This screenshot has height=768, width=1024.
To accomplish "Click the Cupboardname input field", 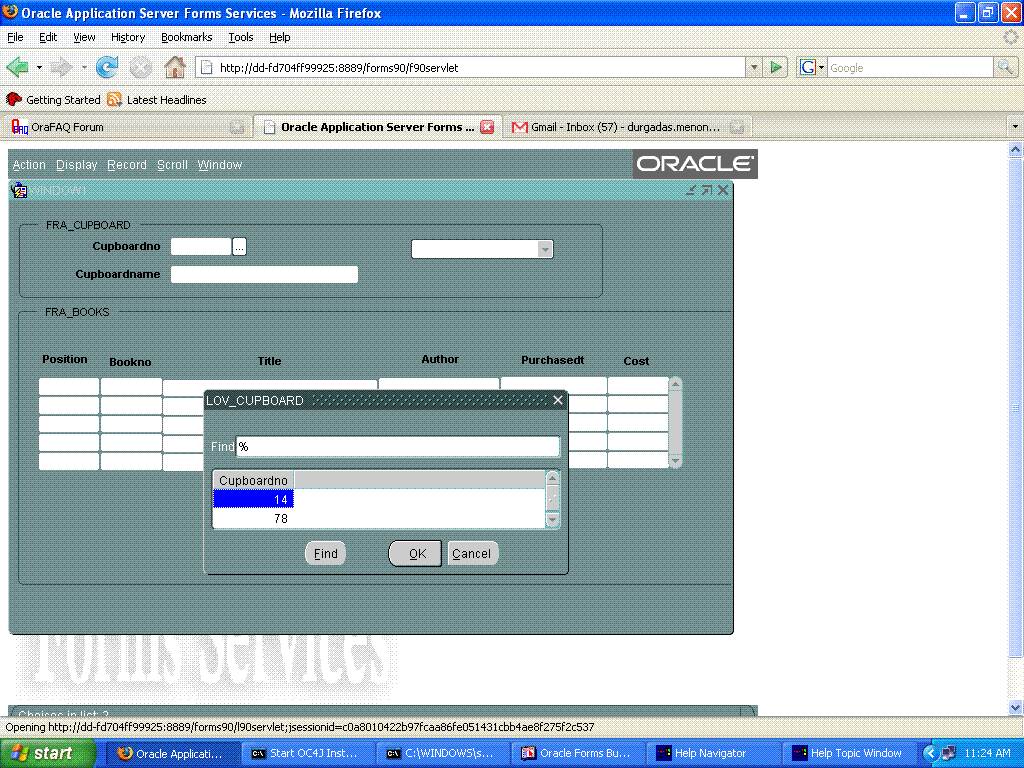I will pyautogui.click(x=264, y=274).
